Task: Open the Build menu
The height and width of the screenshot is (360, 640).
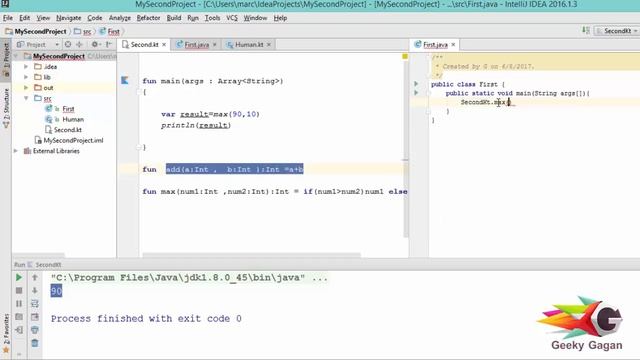Action: tap(174, 18)
